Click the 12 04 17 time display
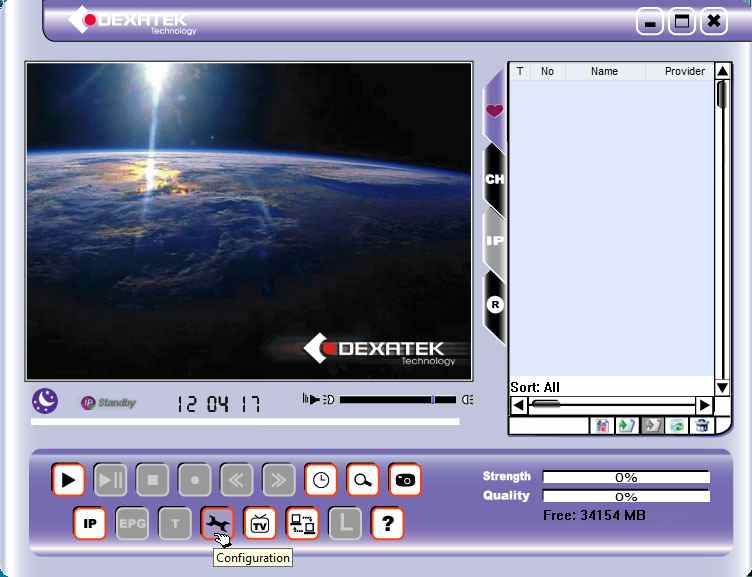Image resolution: width=752 pixels, height=577 pixels. click(219, 404)
